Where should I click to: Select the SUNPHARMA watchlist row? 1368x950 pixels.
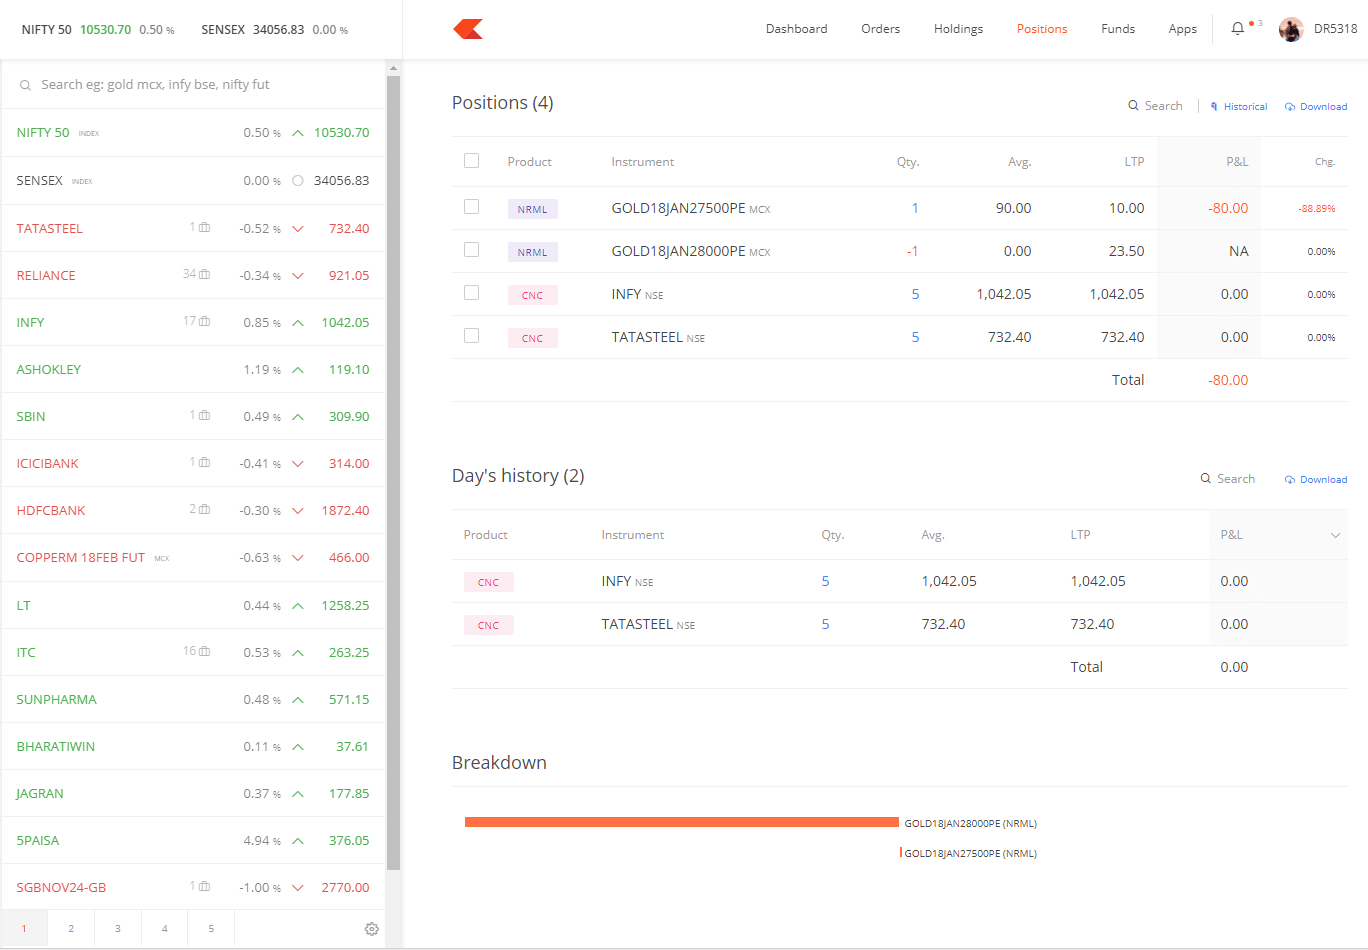(x=193, y=699)
